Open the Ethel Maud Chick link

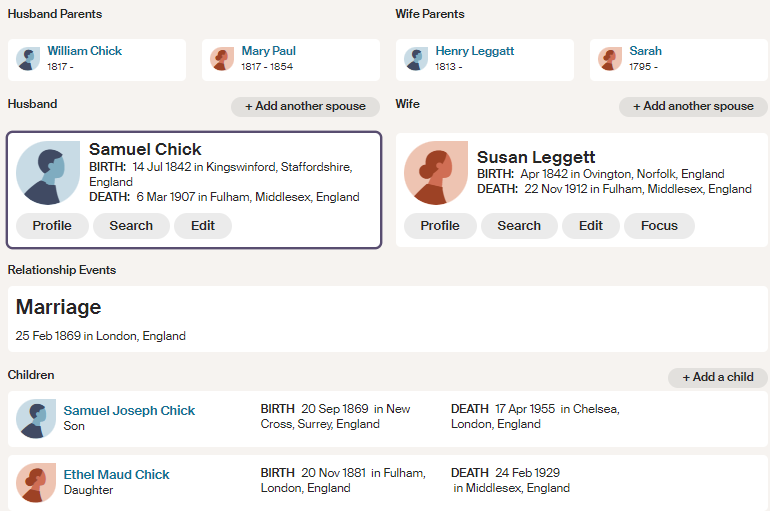click(x=116, y=475)
